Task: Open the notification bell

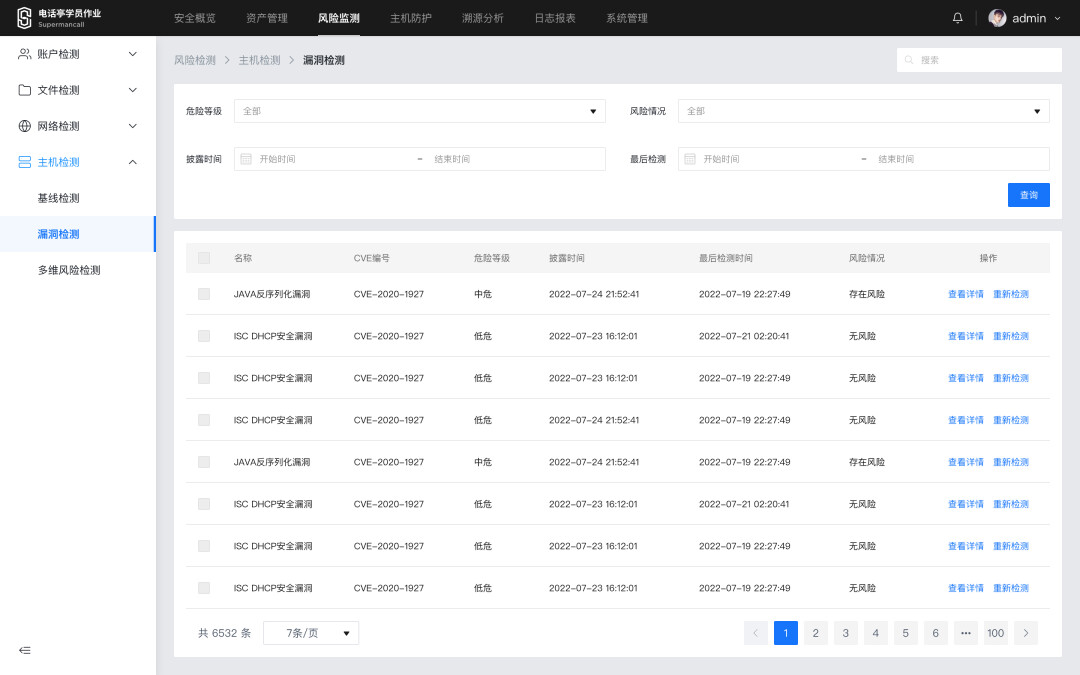Action: coord(957,18)
